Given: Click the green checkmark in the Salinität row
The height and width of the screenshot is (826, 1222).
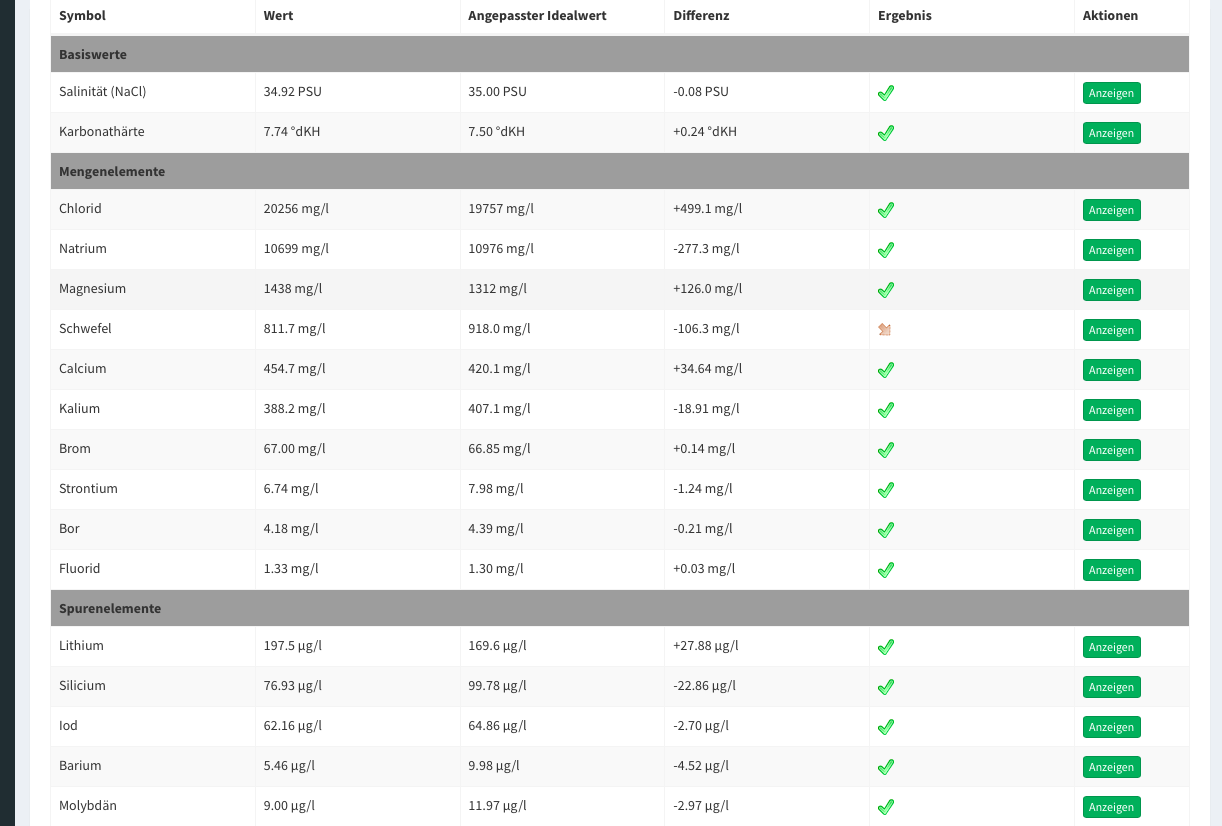Looking at the screenshot, I should pos(885,93).
